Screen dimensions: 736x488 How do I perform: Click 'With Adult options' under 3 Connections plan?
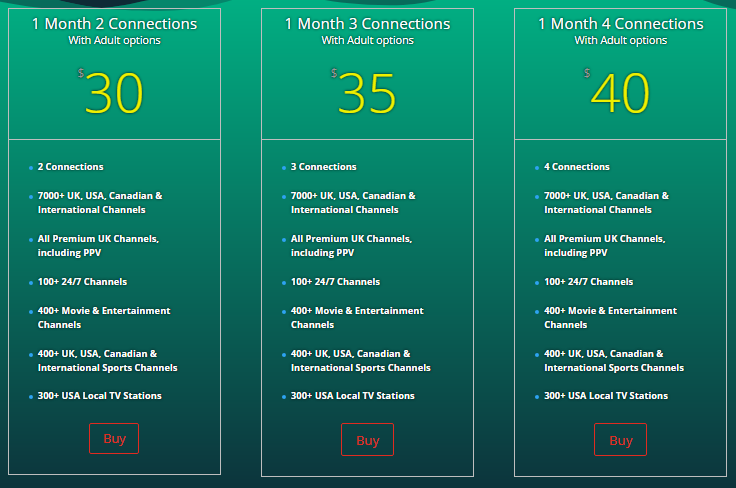(368, 40)
